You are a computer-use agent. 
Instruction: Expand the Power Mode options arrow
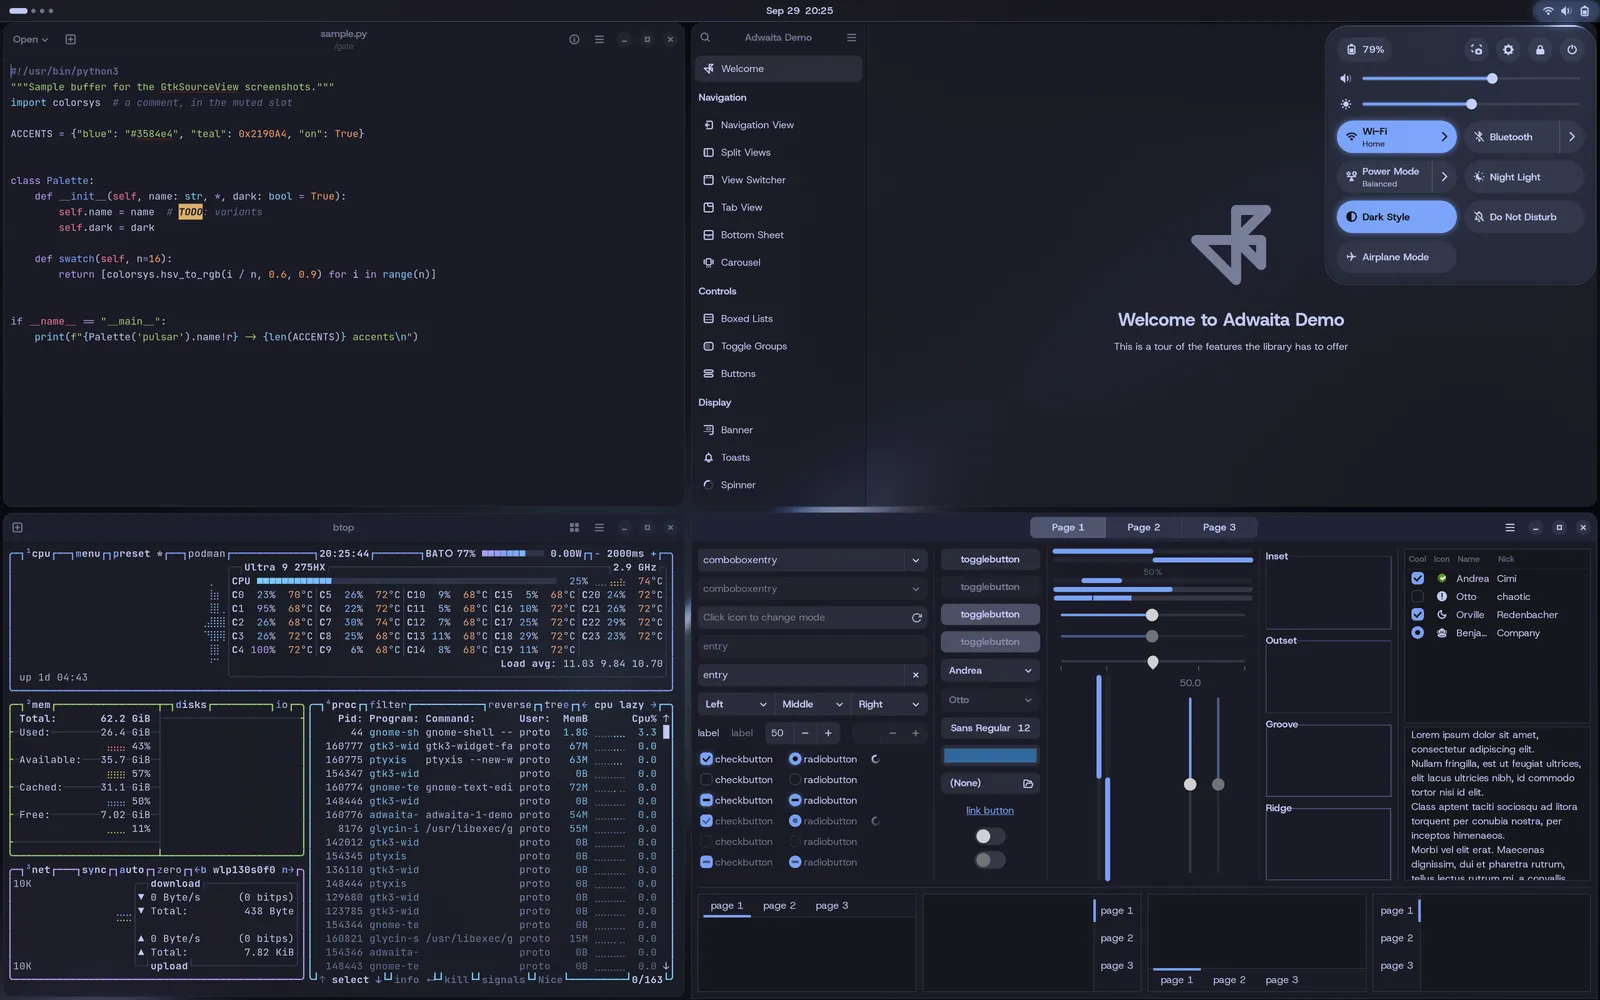(x=1444, y=177)
